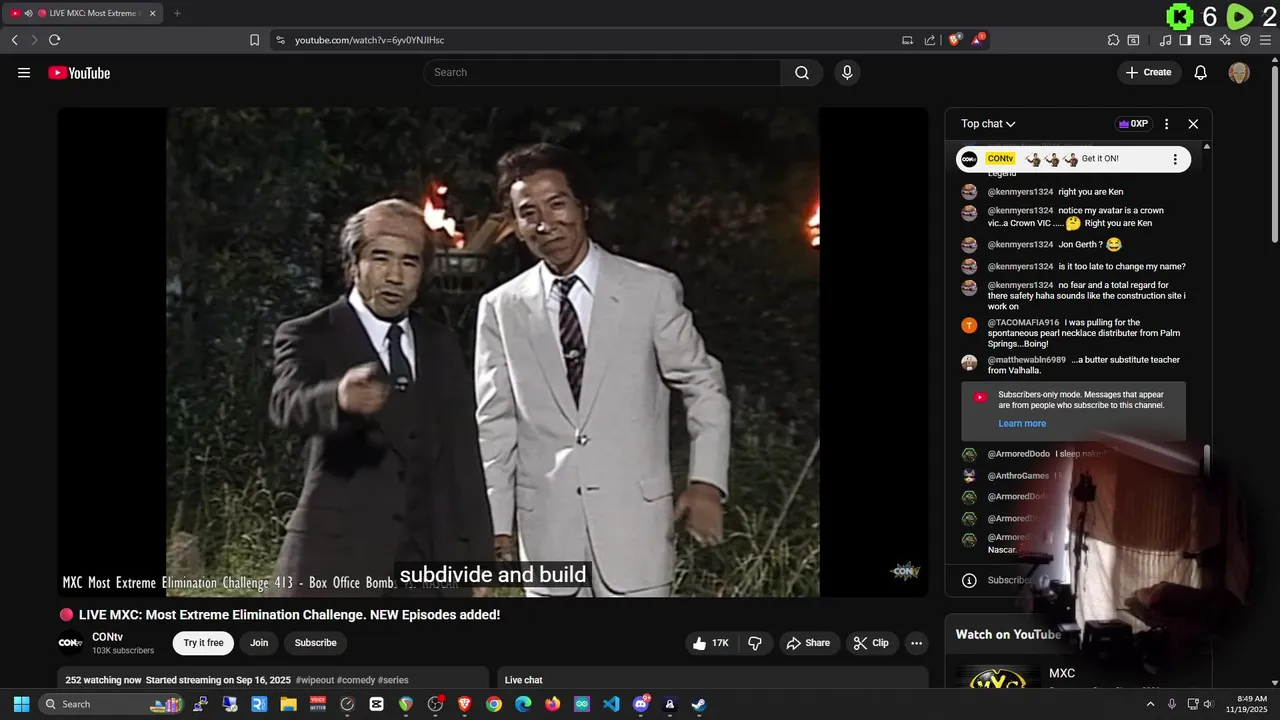Go back to previous page
Screen dimensions: 1280x720
(x=14, y=40)
